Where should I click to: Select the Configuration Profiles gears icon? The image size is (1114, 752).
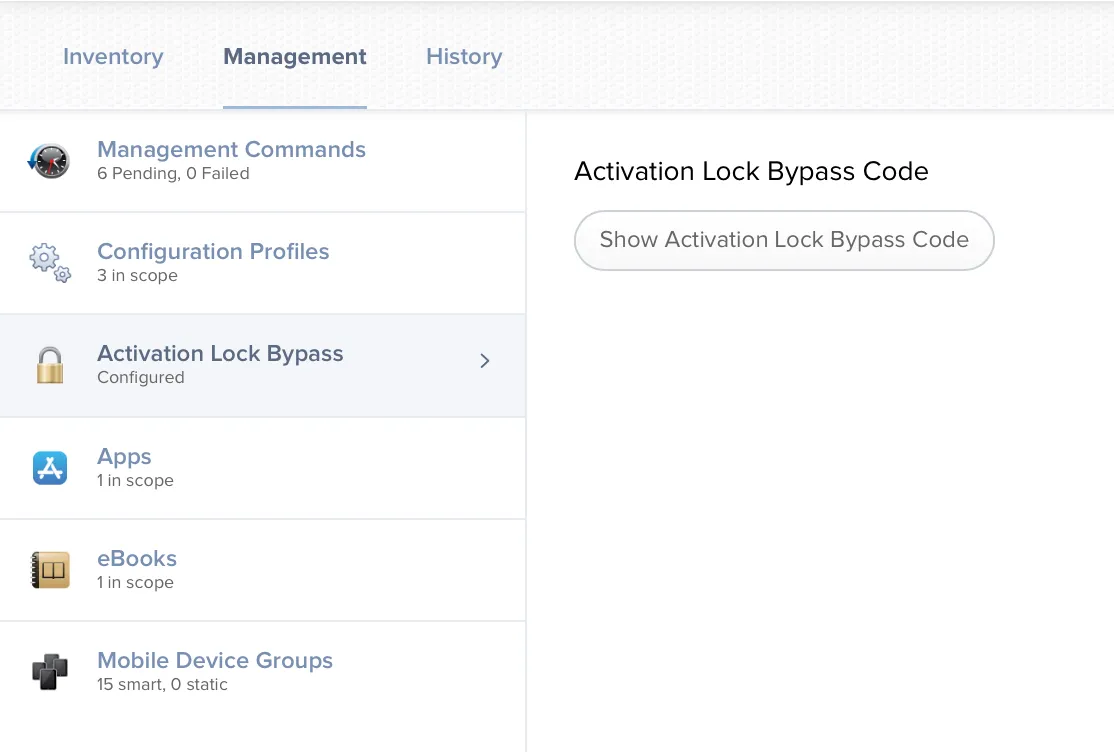pos(50,262)
